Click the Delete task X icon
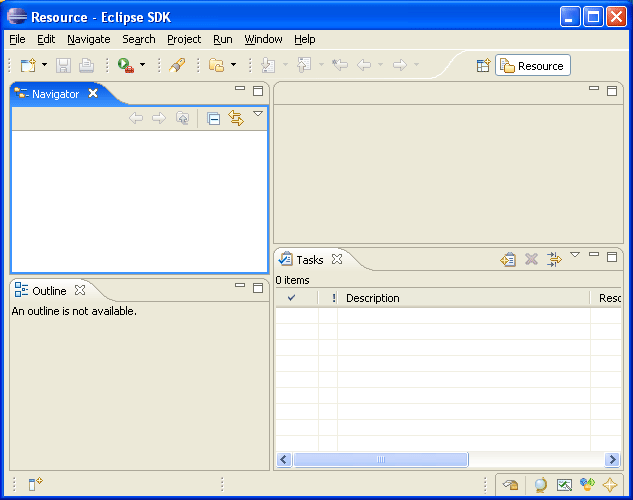Image resolution: width=633 pixels, height=500 pixels. (531, 259)
